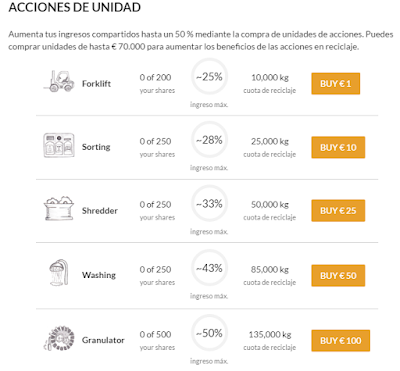Click the ~28% income circle for Sorting
Screen dimensions: 400x371
coord(209,140)
